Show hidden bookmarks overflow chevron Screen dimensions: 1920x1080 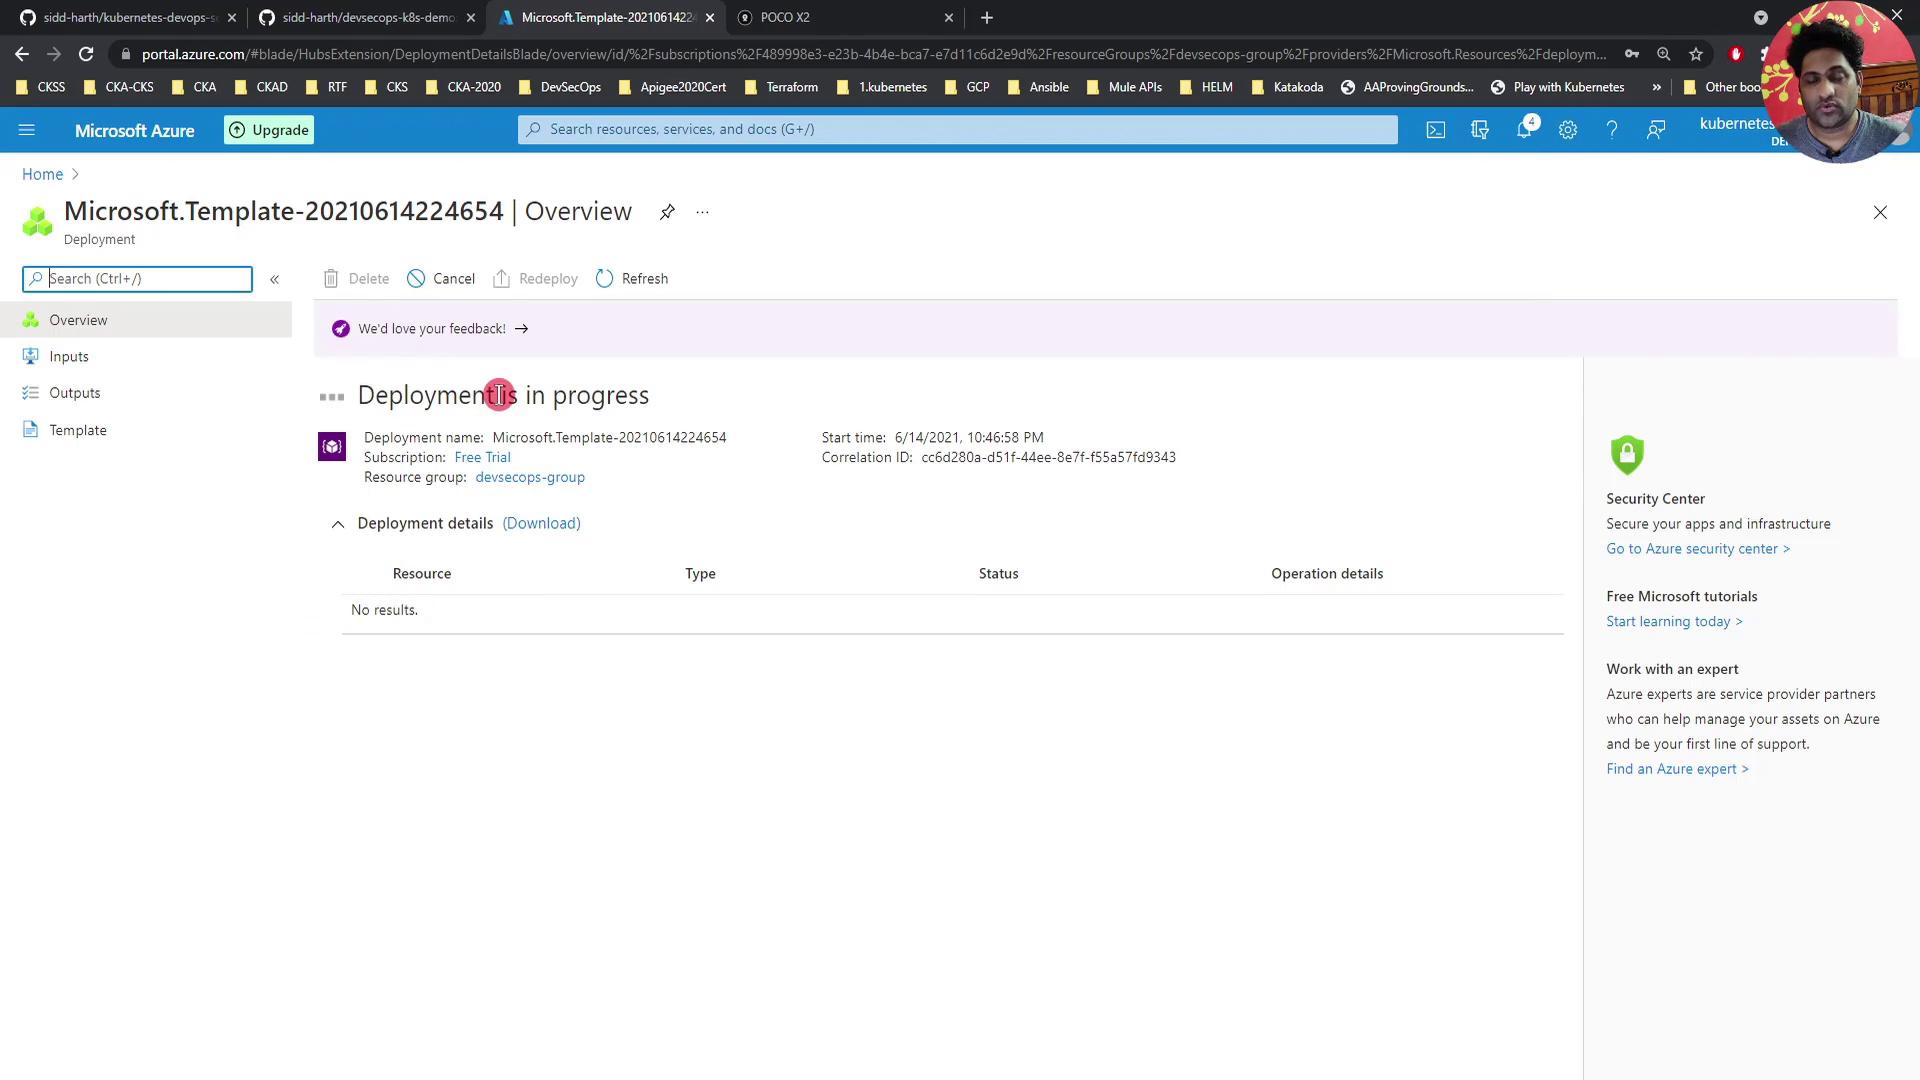tap(1656, 87)
